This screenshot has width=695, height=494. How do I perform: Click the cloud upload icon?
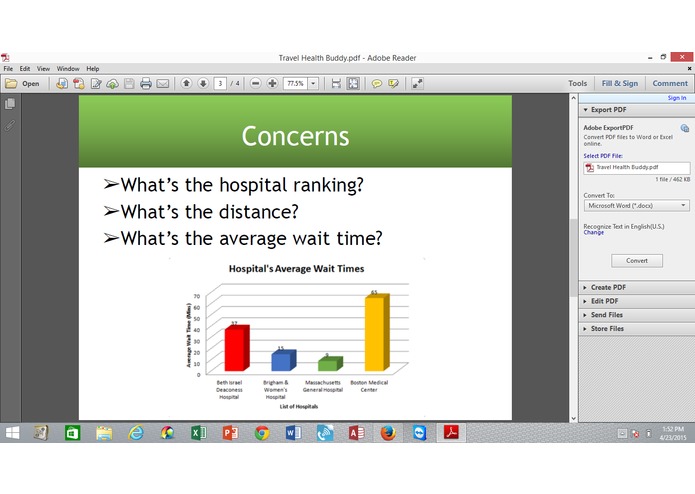click(113, 83)
